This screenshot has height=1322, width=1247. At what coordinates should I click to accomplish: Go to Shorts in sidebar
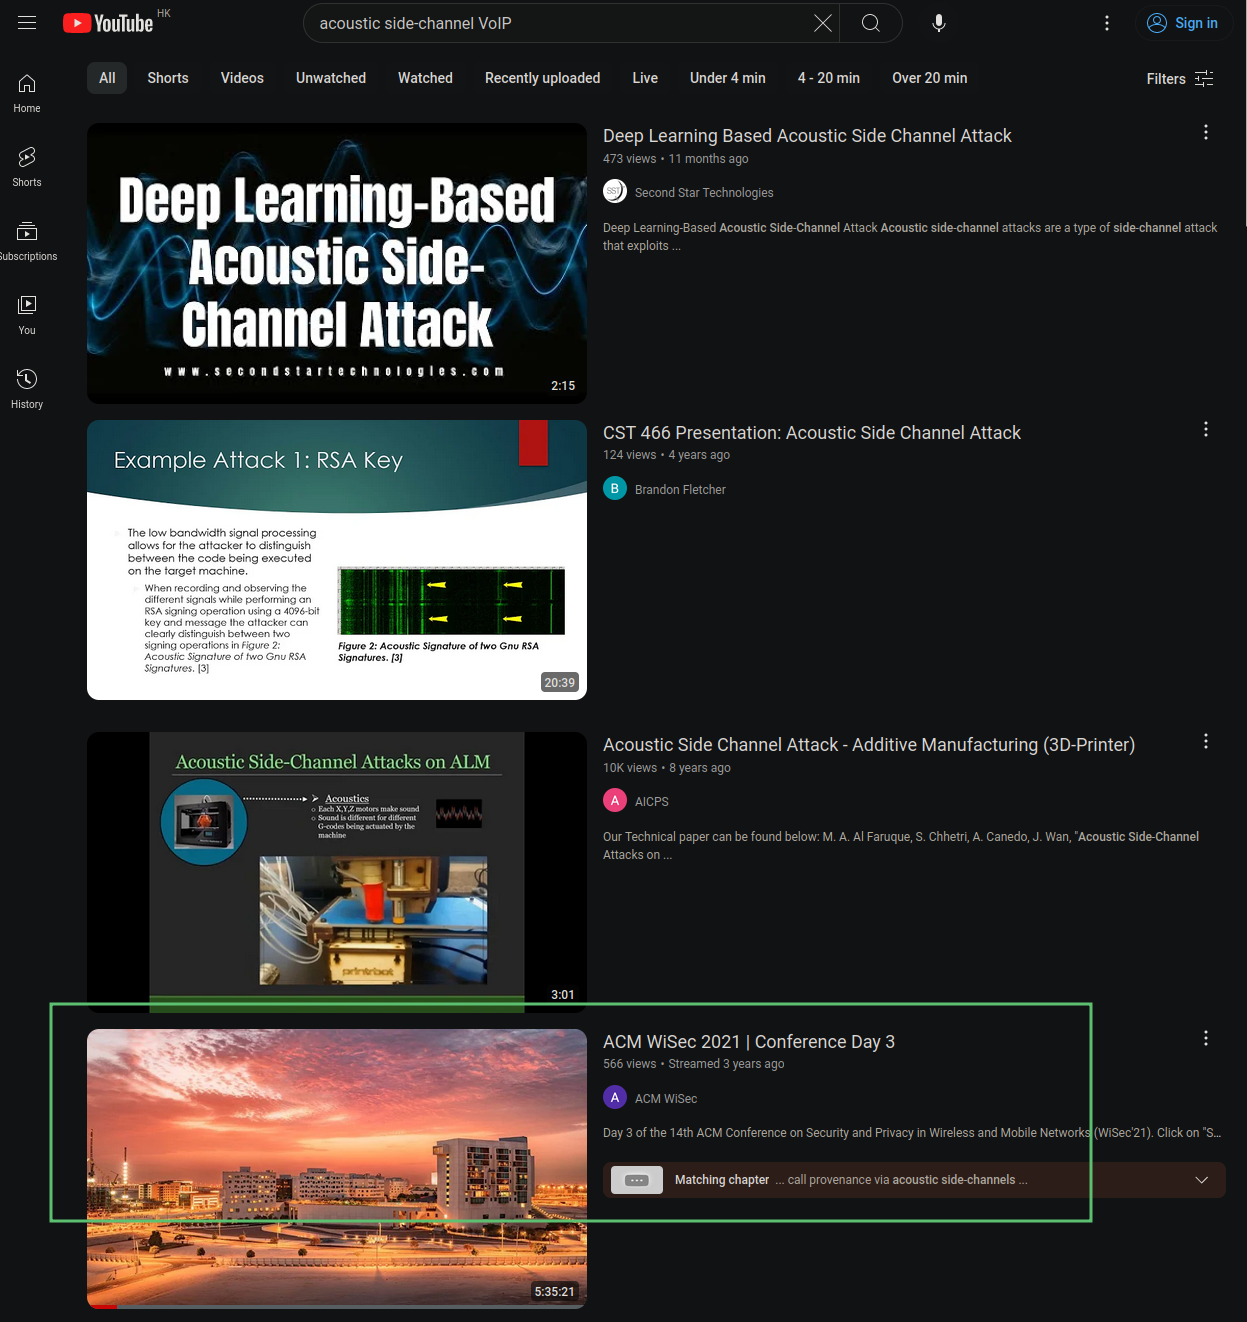[27, 166]
